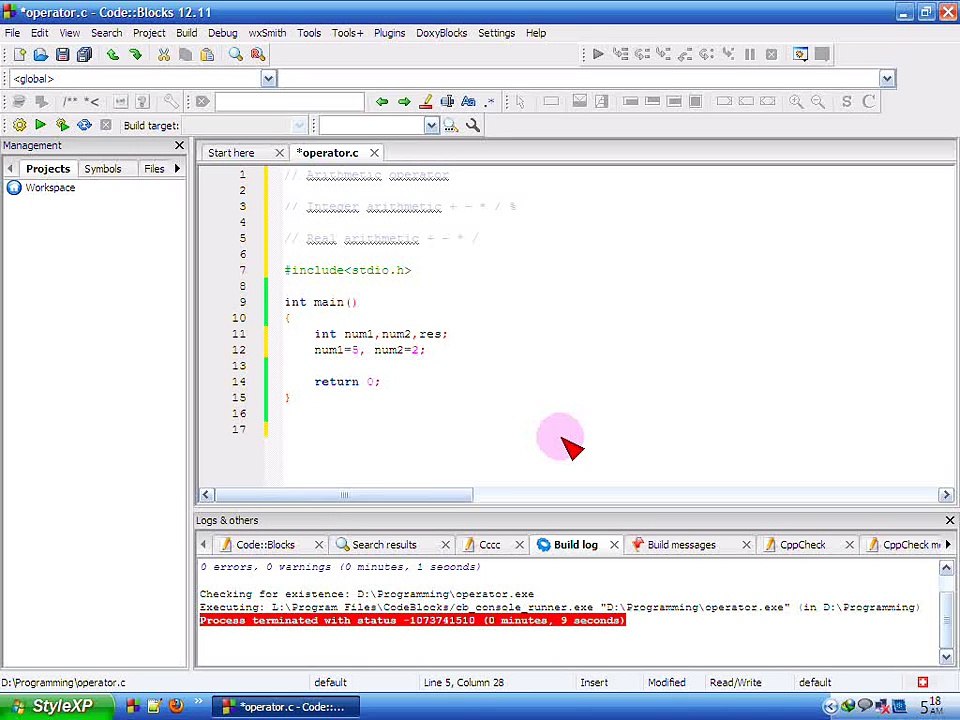Show more log tabs with the right arrow
The height and width of the screenshot is (720, 960).
tap(948, 544)
